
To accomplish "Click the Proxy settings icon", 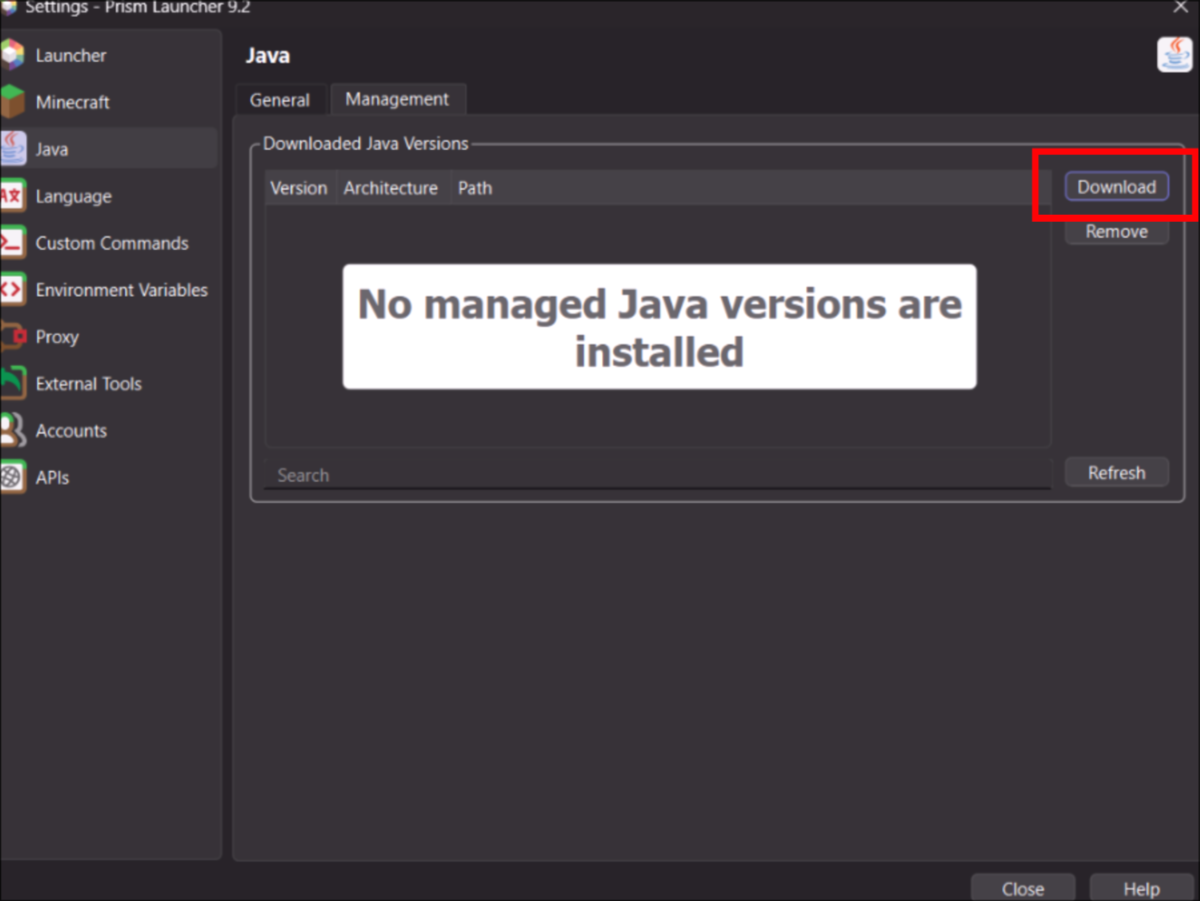I will [12, 337].
